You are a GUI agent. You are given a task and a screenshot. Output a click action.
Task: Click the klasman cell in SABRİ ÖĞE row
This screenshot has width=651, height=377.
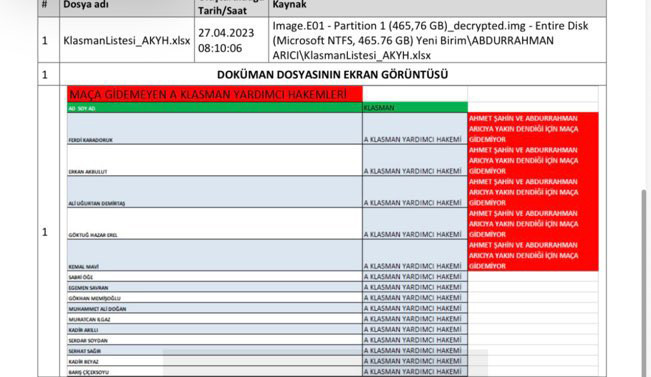(415, 277)
